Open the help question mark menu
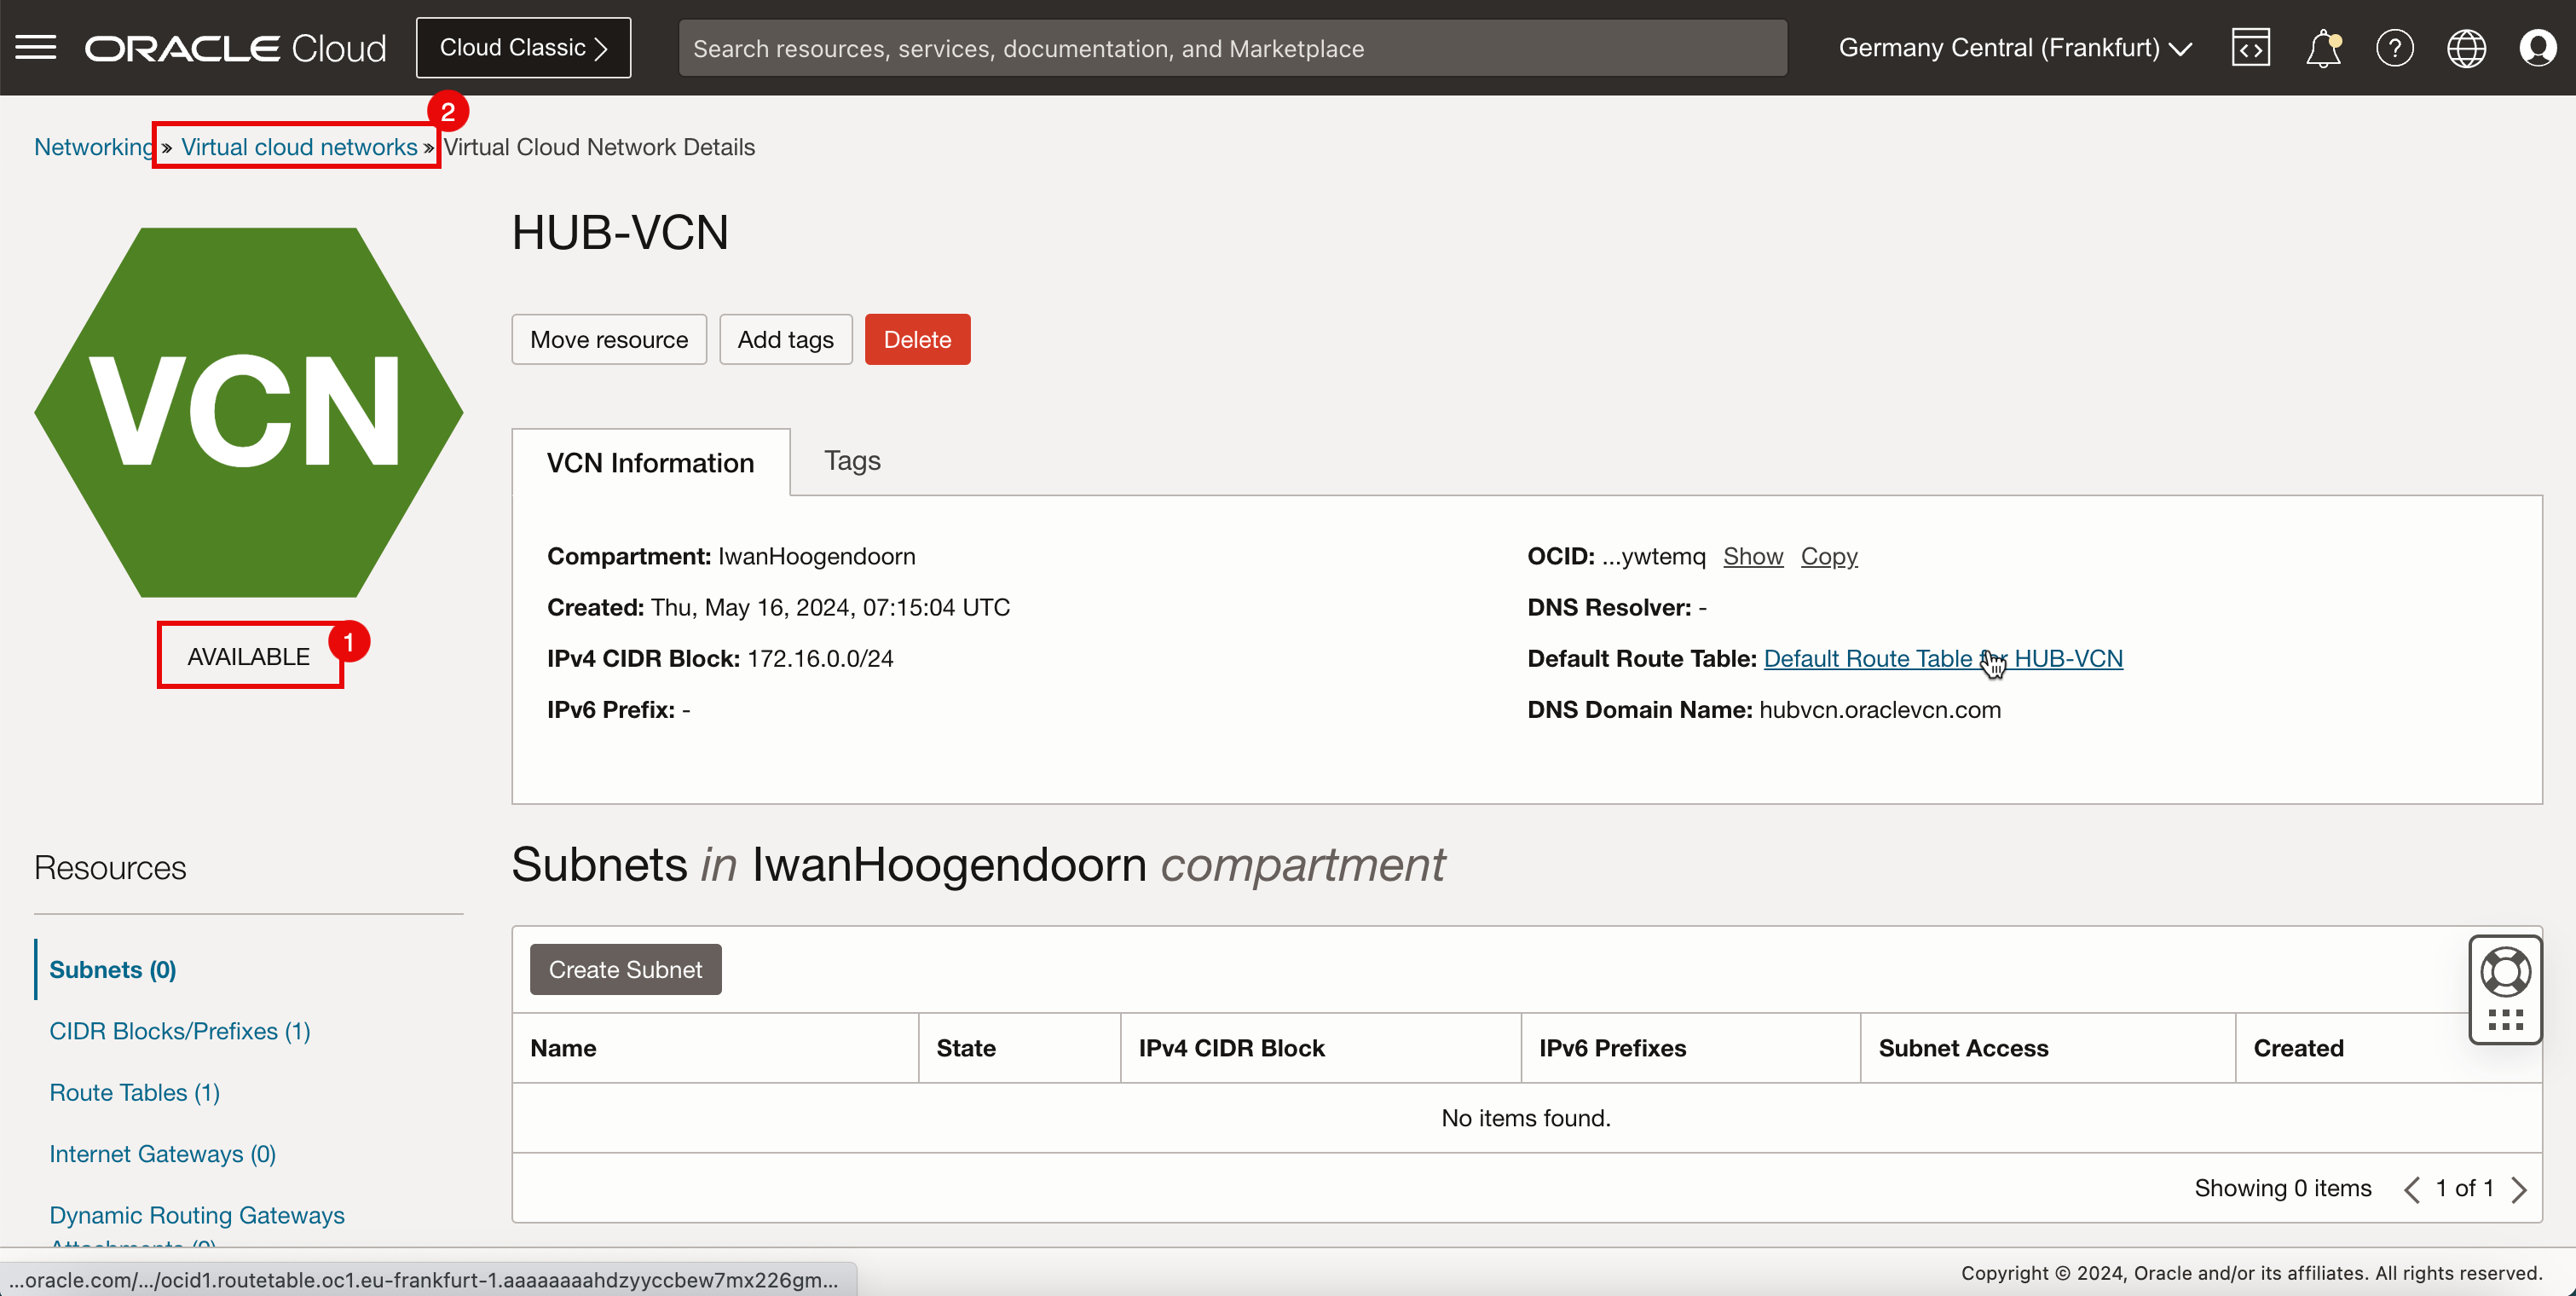 click(2394, 47)
